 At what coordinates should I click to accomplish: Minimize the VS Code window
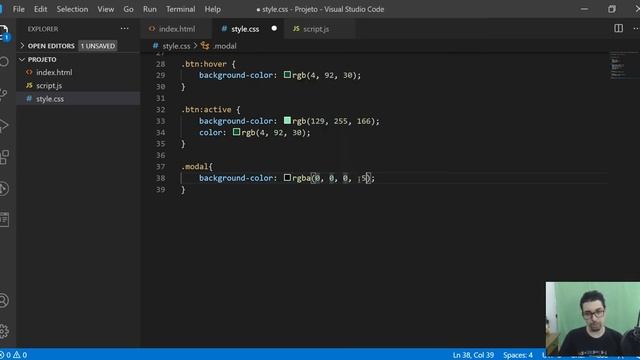pyautogui.click(x=584, y=9)
